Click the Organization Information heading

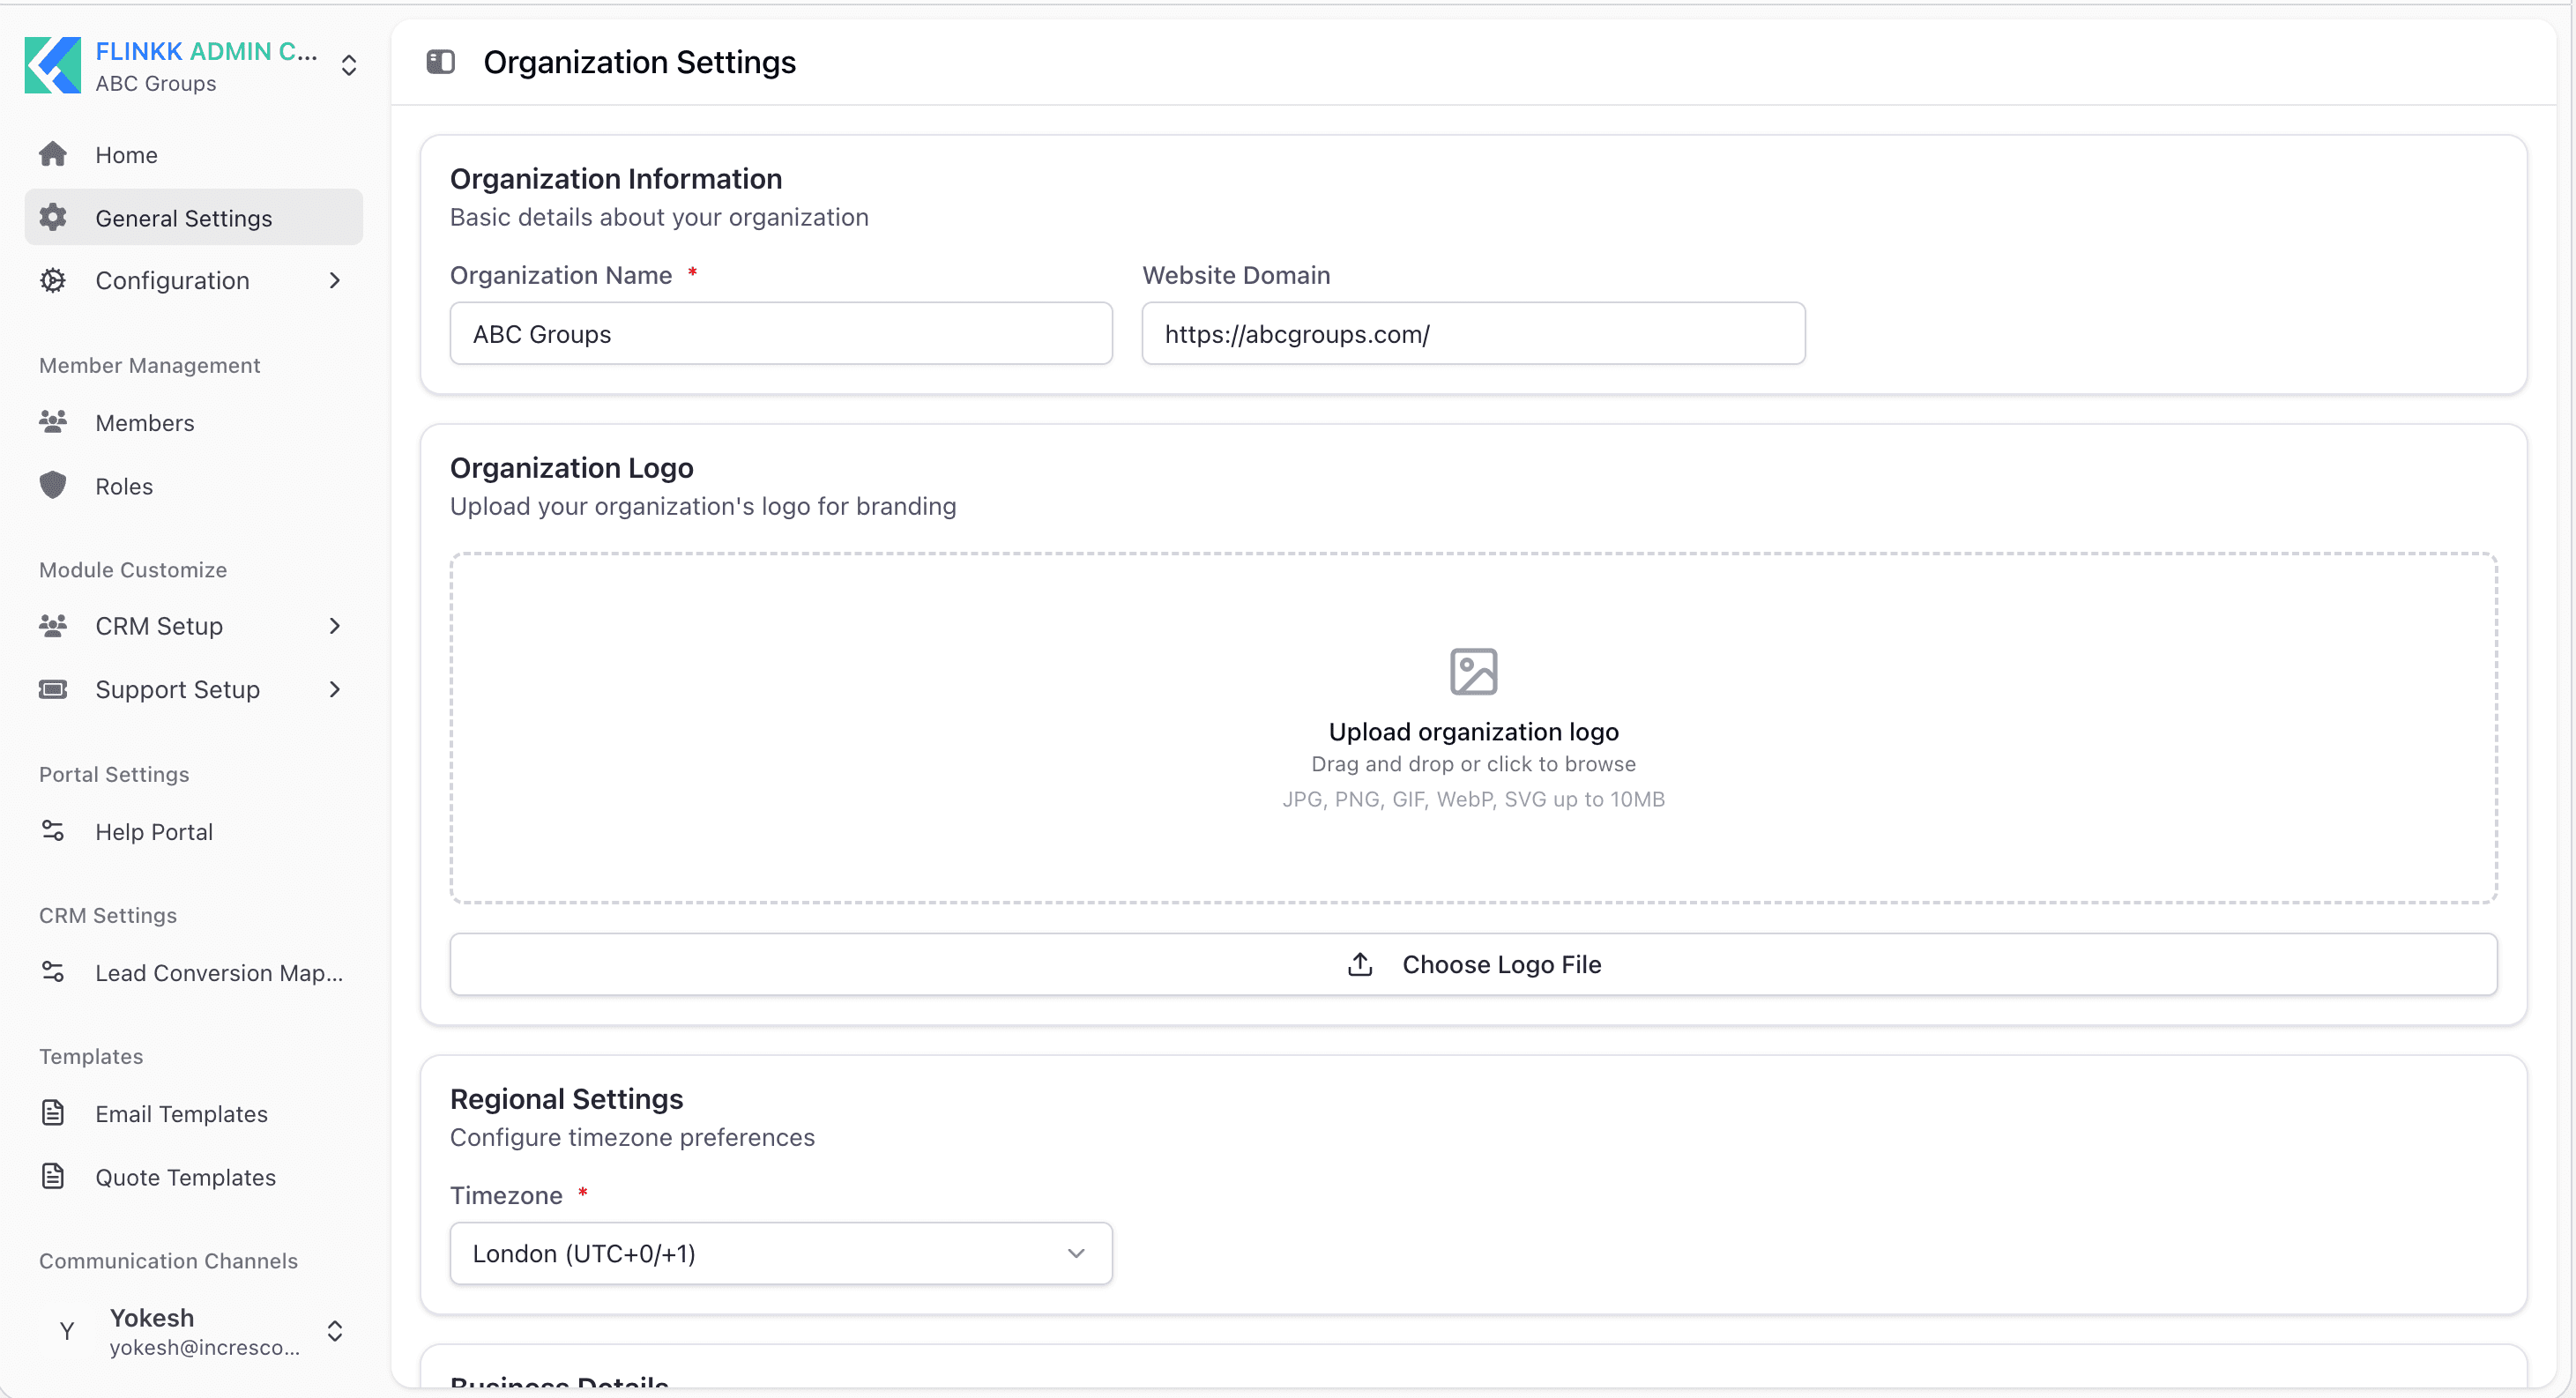[616, 178]
